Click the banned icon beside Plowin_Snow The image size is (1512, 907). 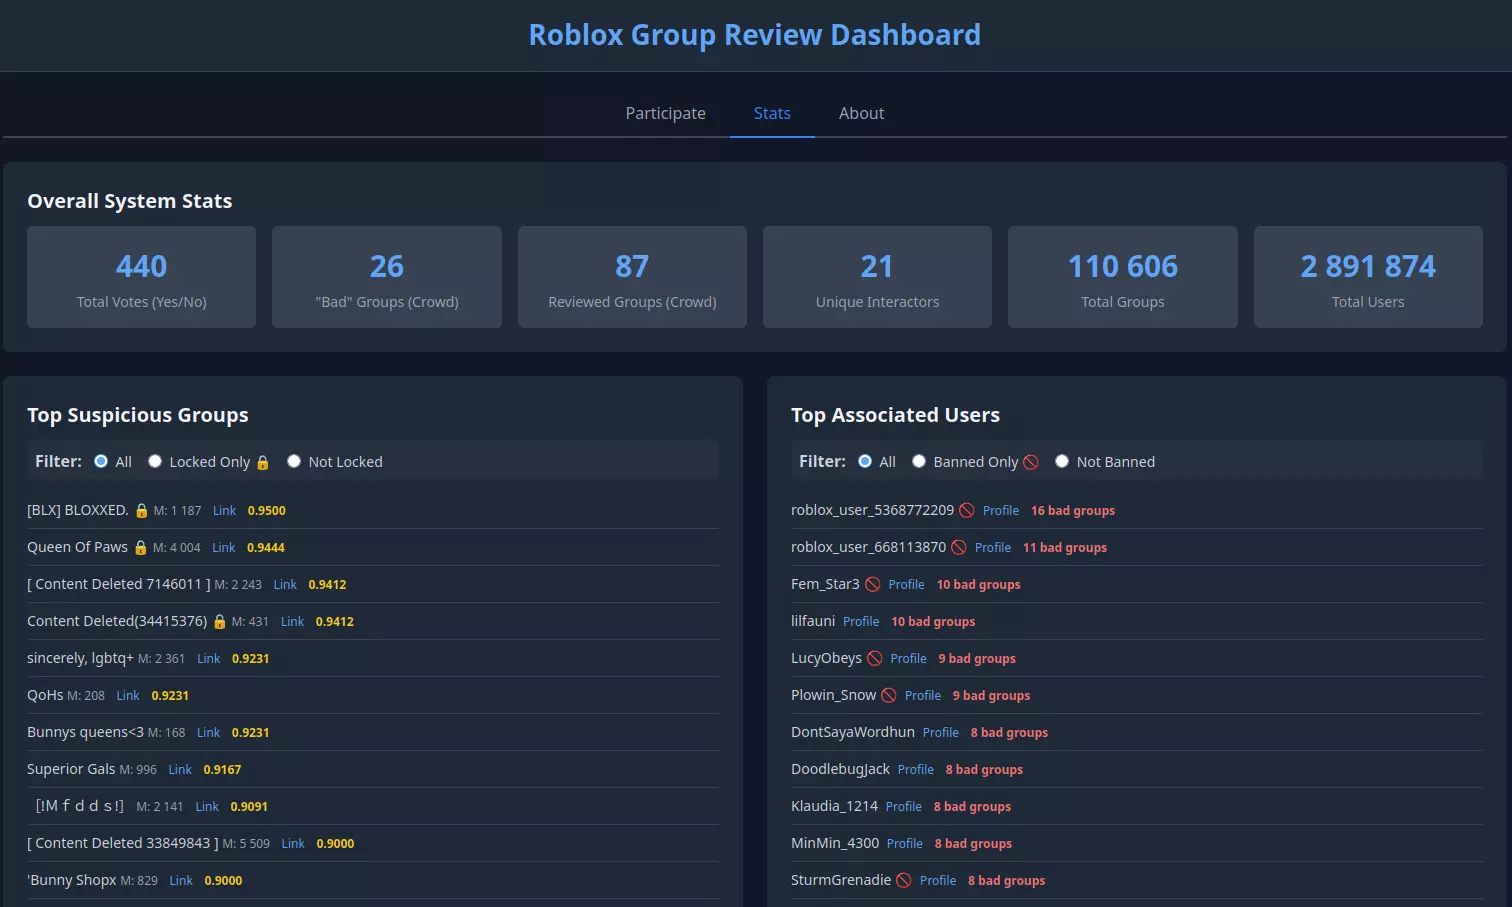click(x=889, y=696)
